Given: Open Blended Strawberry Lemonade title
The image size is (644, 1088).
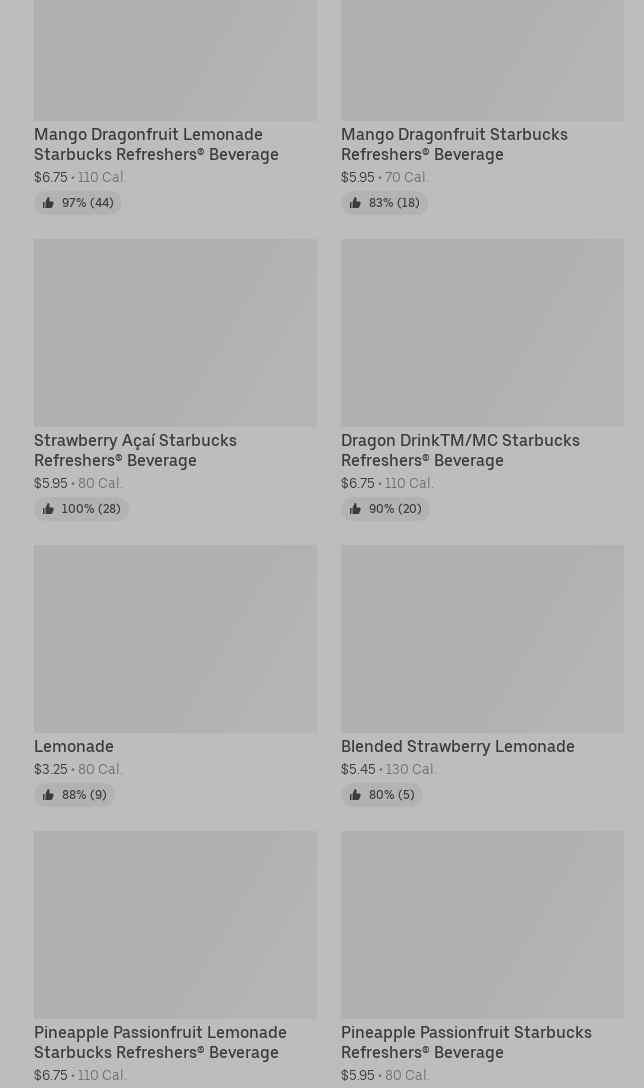Looking at the screenshot, I should [x=457, y=747].
